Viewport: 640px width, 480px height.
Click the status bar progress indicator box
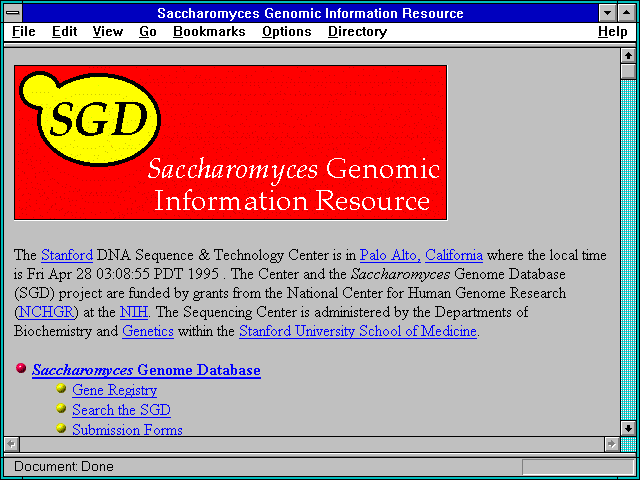pos(578,467)
